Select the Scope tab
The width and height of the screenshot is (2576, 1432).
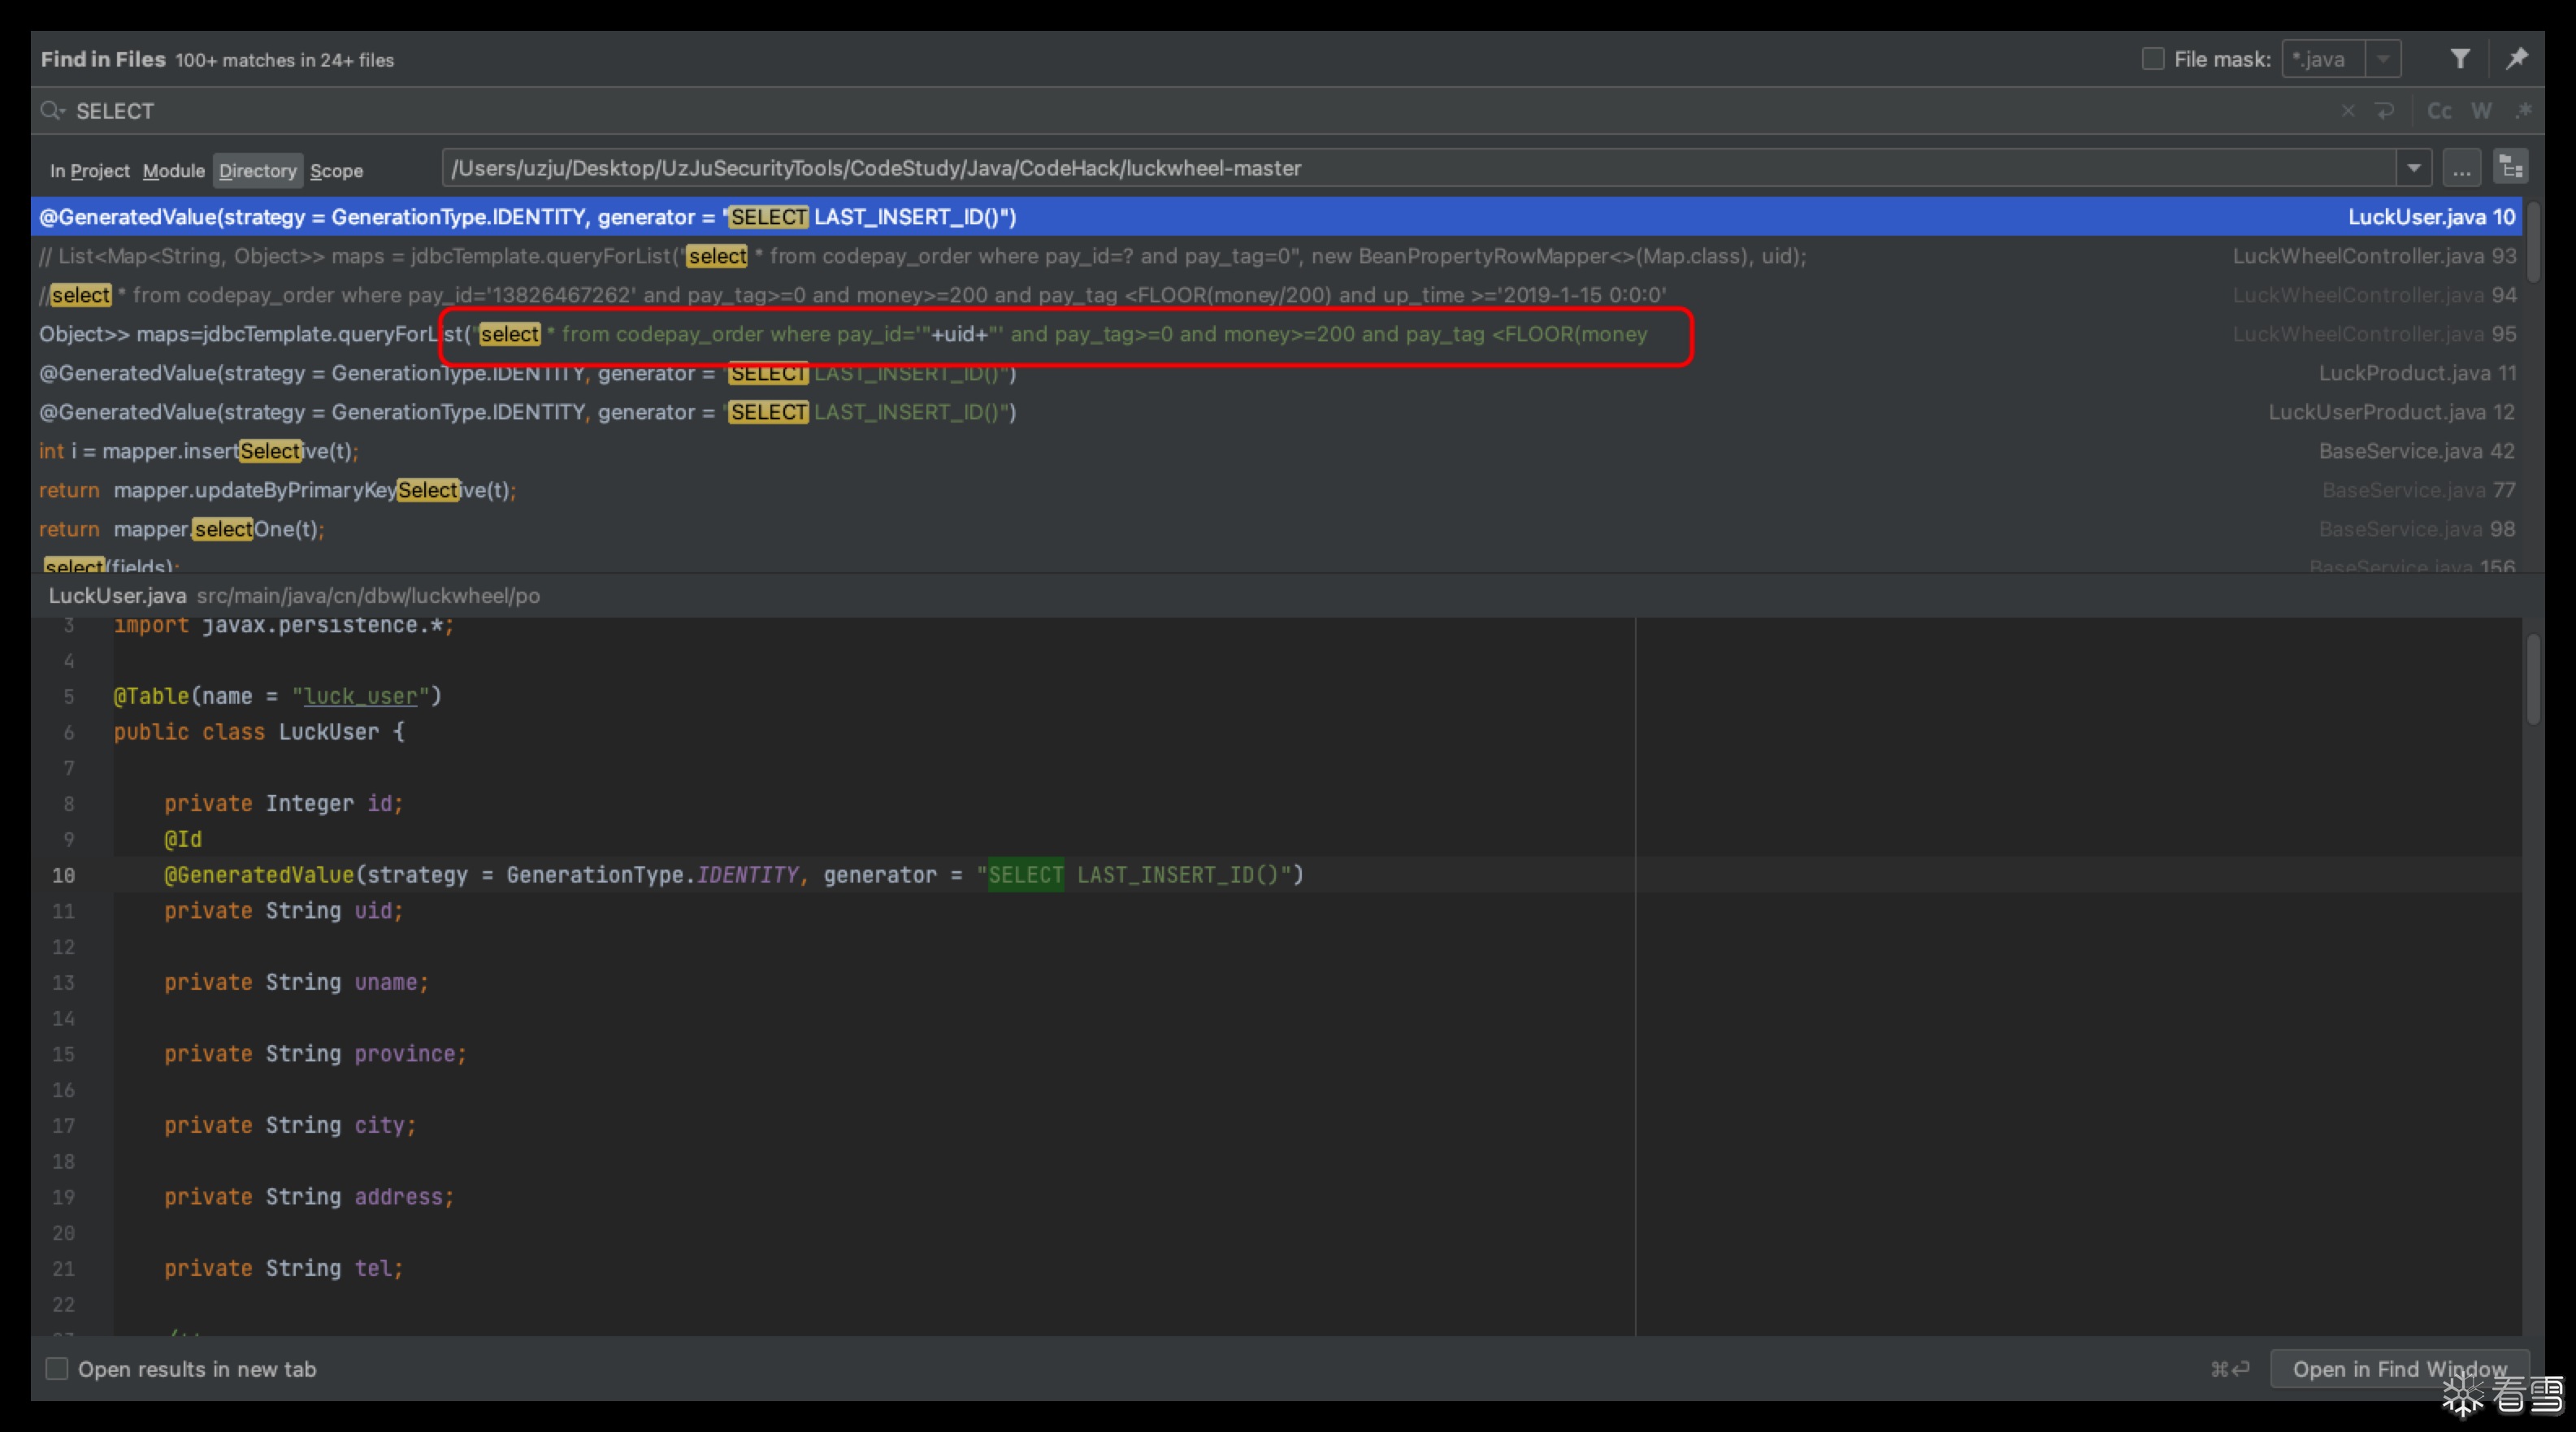pyautogui.click(x=336, y=171)
